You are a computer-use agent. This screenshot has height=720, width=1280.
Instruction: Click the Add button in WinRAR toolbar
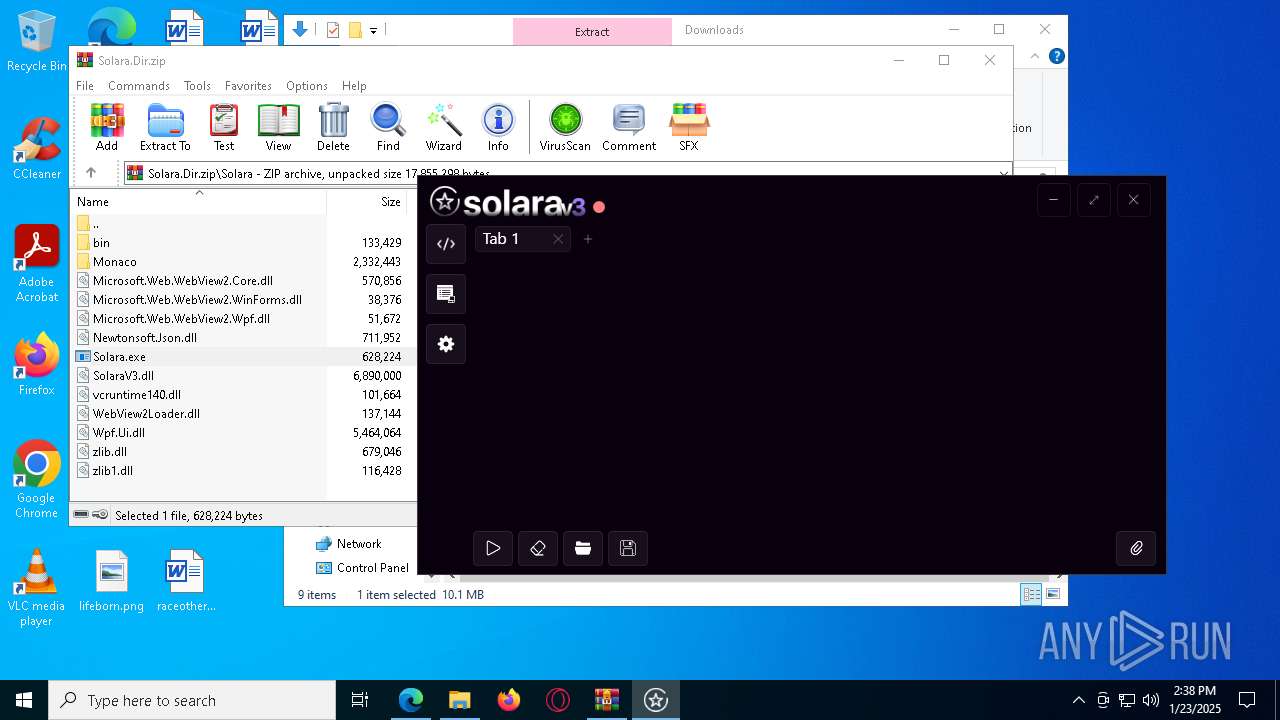pos(107,127)
